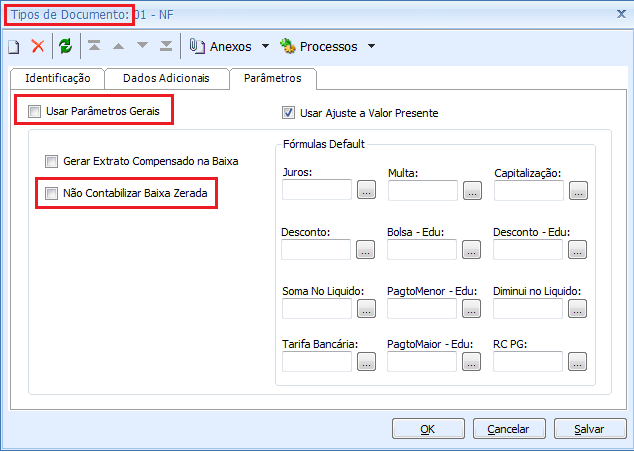This screenshot has width=634, height=452.
Task: Go to first record arrow icon
Action: [x=94, y=46]
